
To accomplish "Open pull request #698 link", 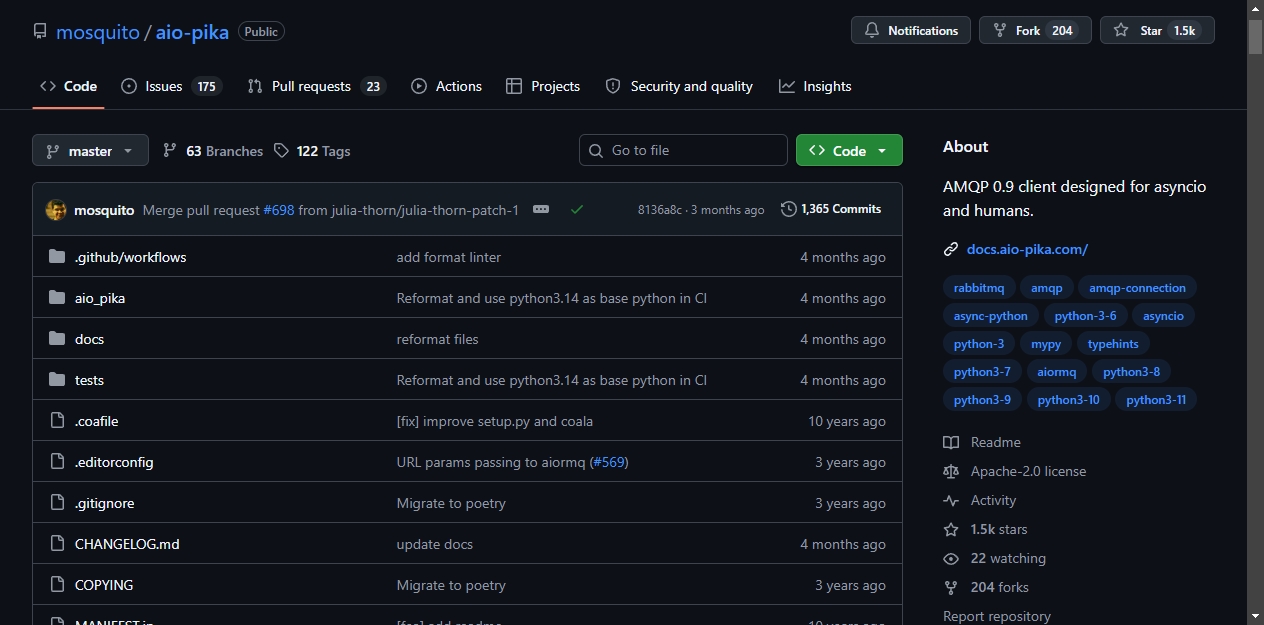I will (x=279, y=210).
